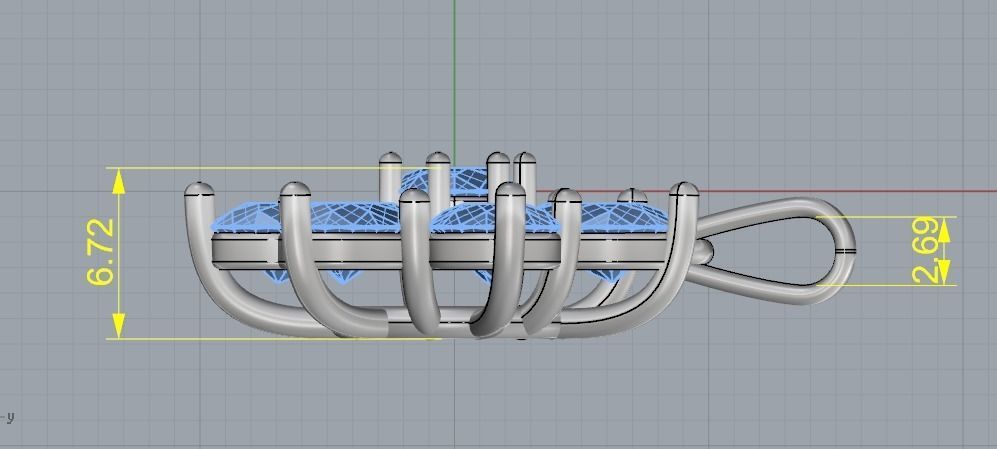Screen dimensions: 997x449
Task: Click the pendant bail loop
Action: click(x=773, y=251)
